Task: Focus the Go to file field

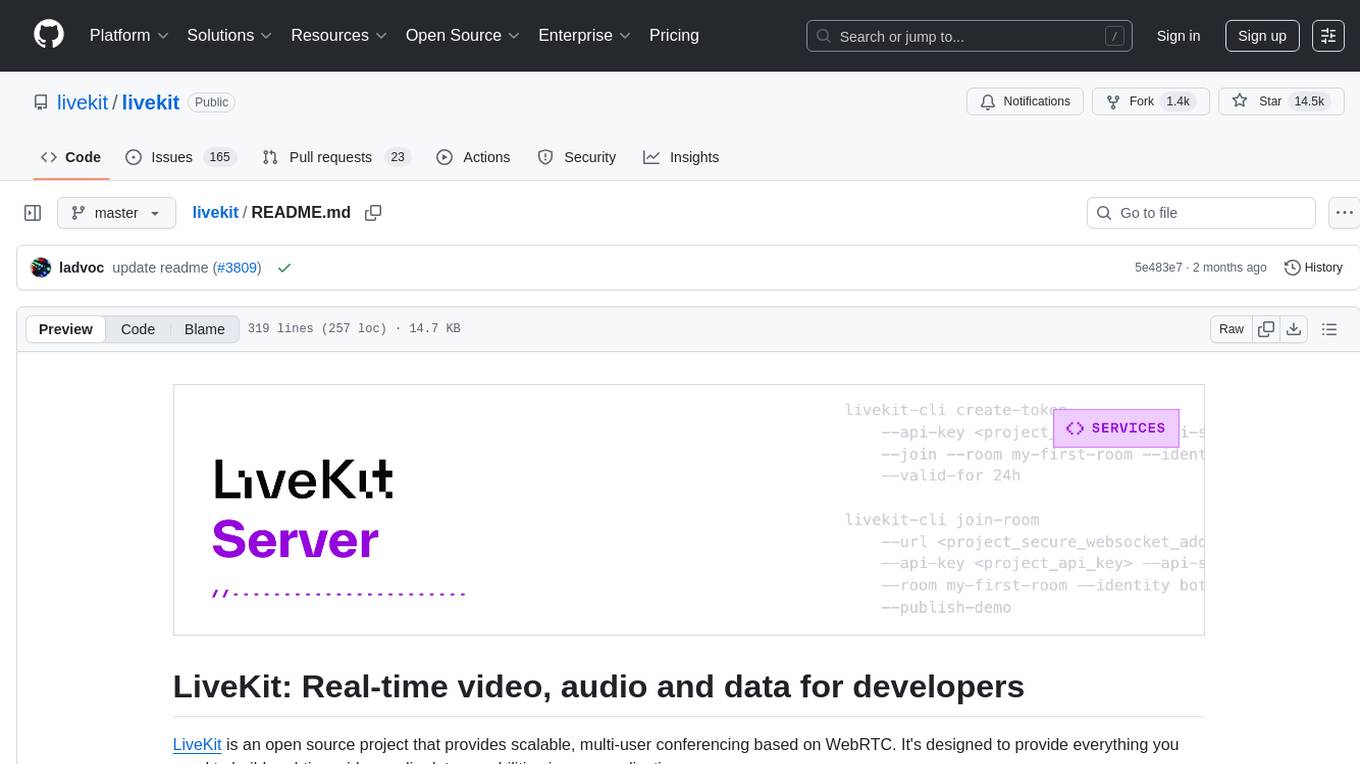Action: point(1201,213)
